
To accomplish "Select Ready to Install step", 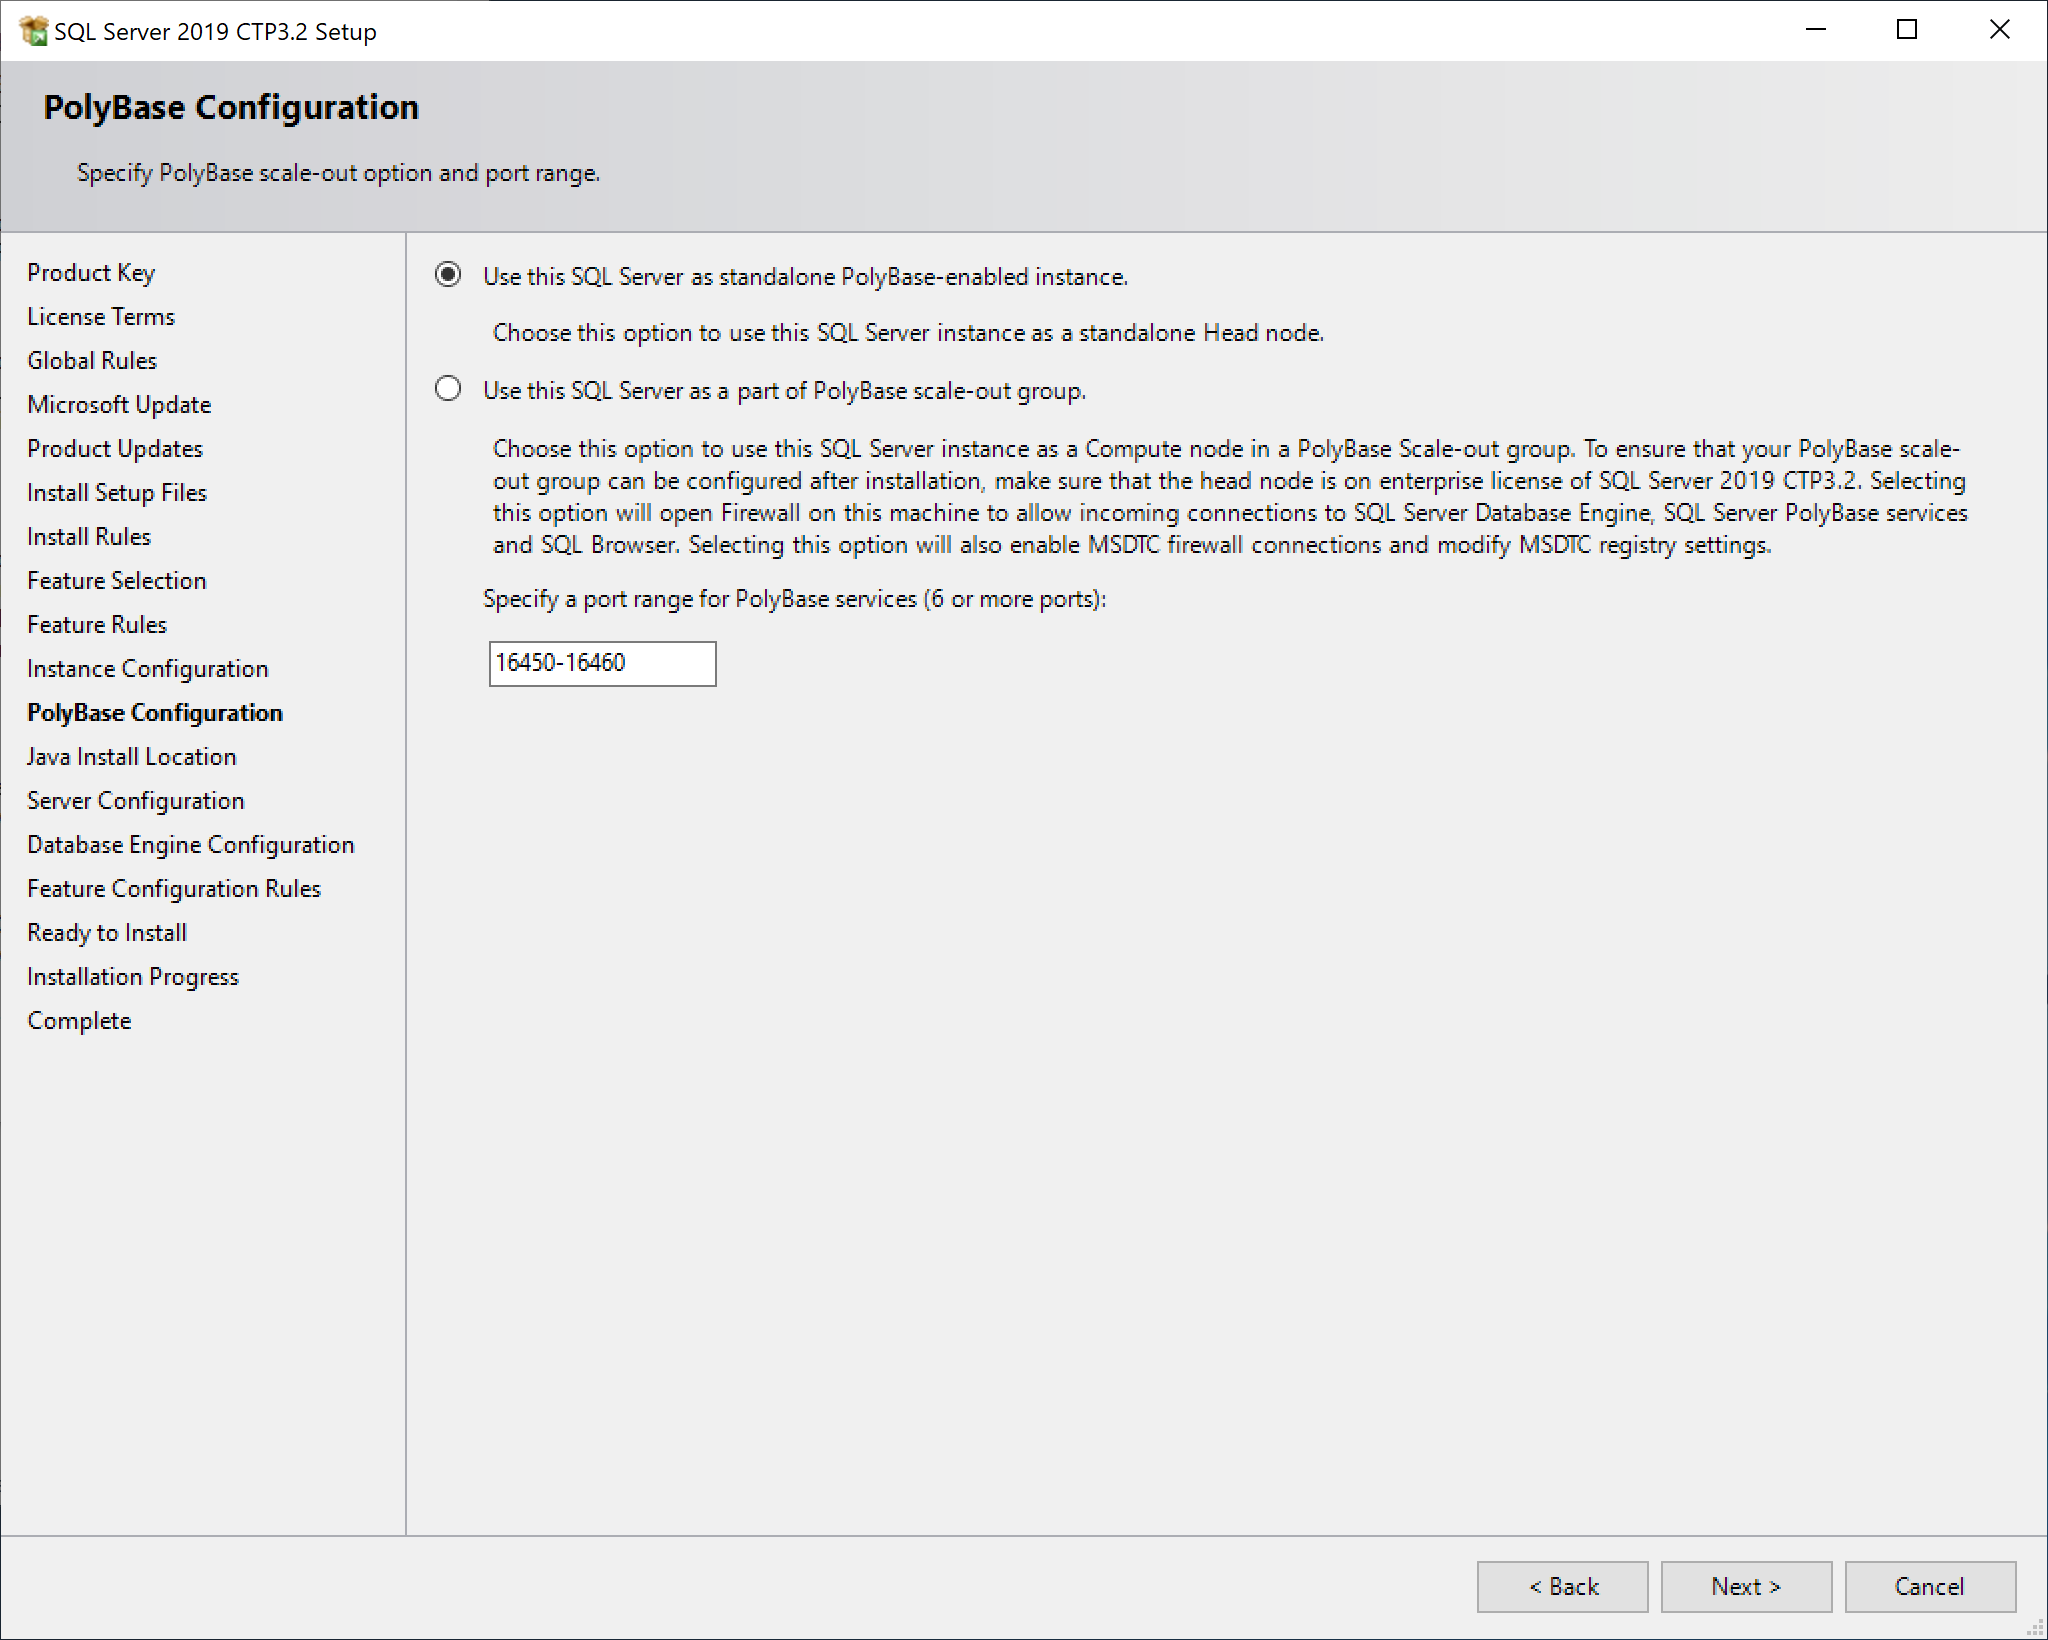I will 107,933.
